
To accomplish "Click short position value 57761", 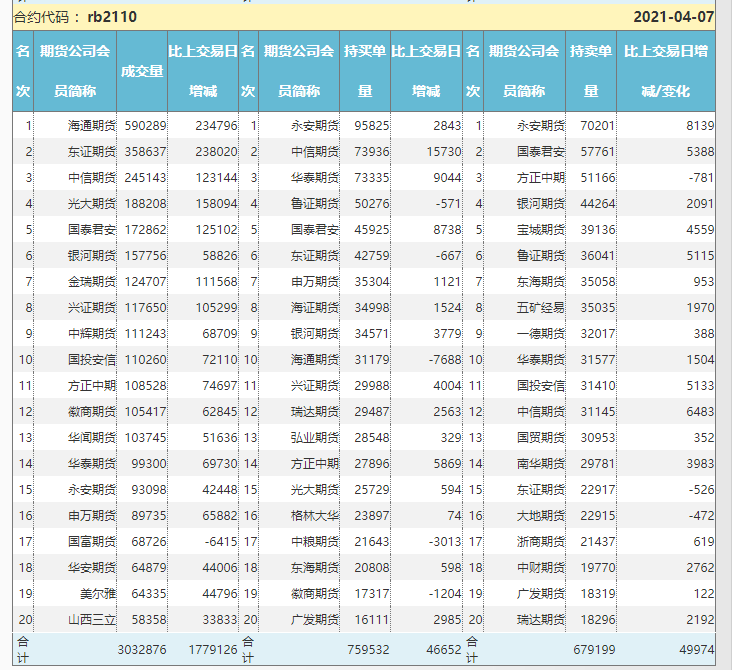I will (598, 151).
